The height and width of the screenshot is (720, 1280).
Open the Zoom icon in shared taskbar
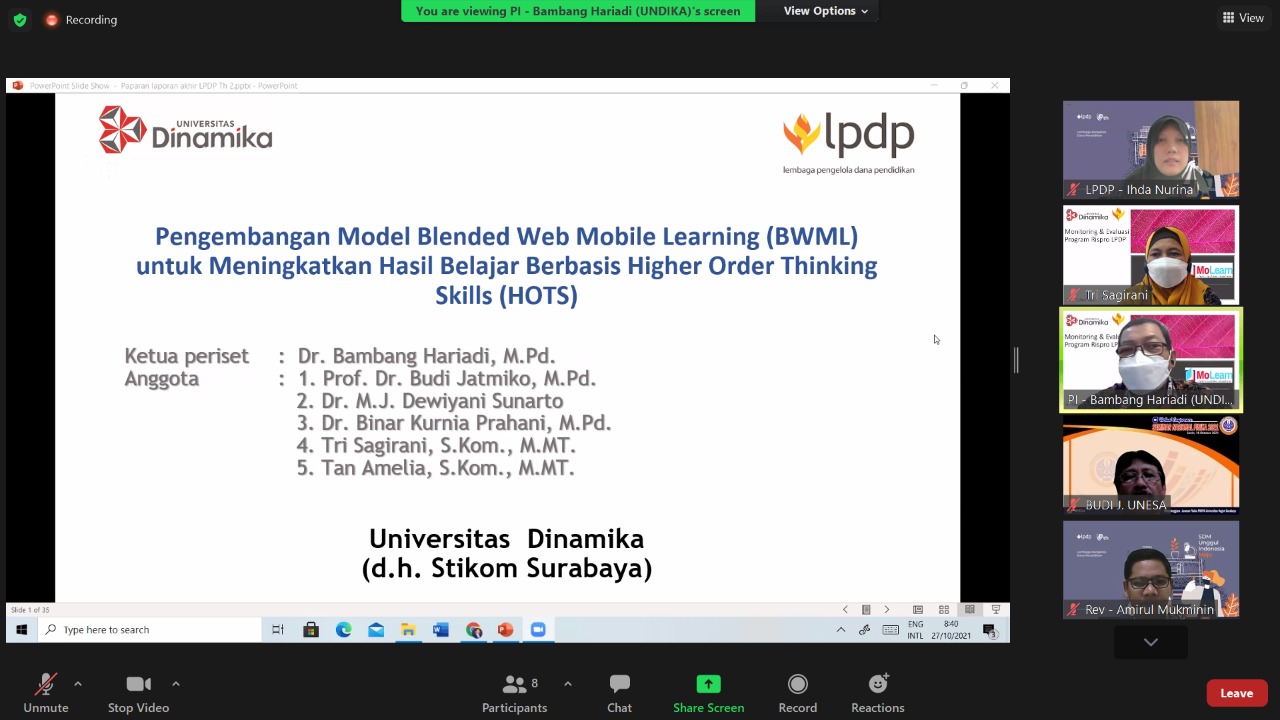pos(538,629)
